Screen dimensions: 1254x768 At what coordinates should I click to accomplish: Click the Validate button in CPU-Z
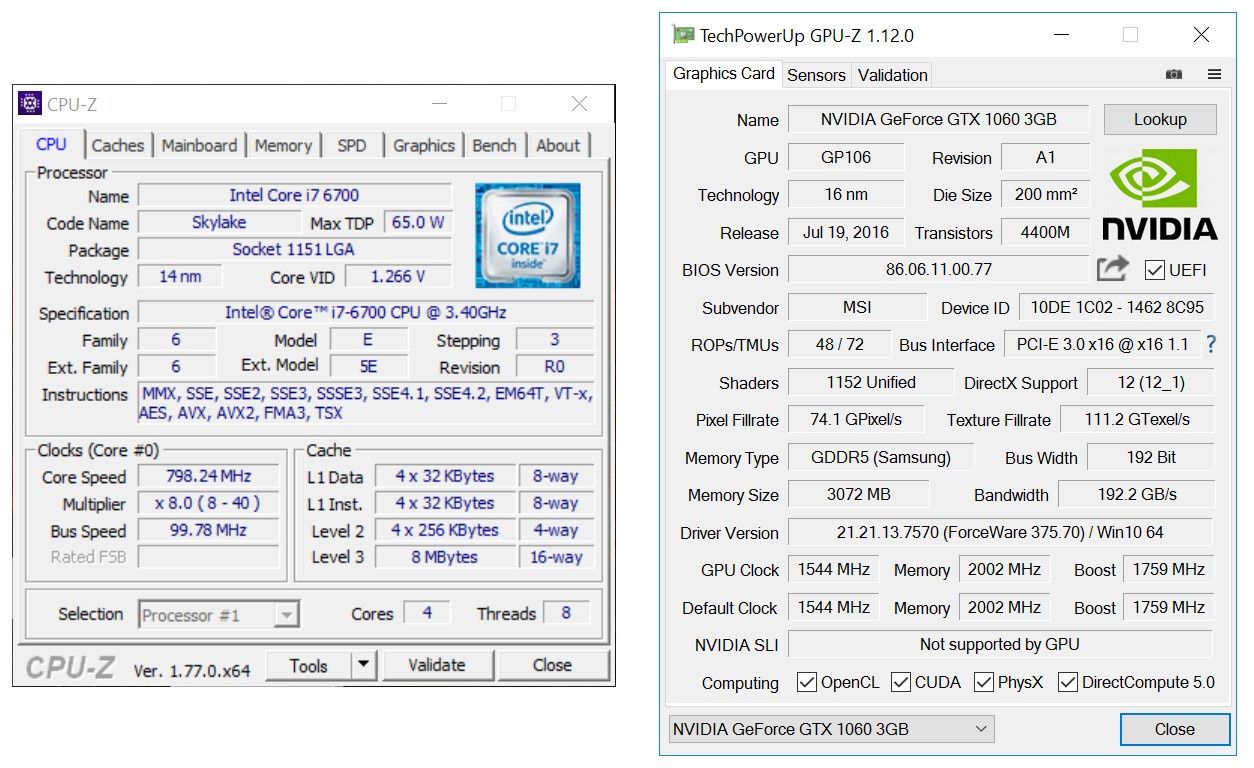(x=437, y=665)
